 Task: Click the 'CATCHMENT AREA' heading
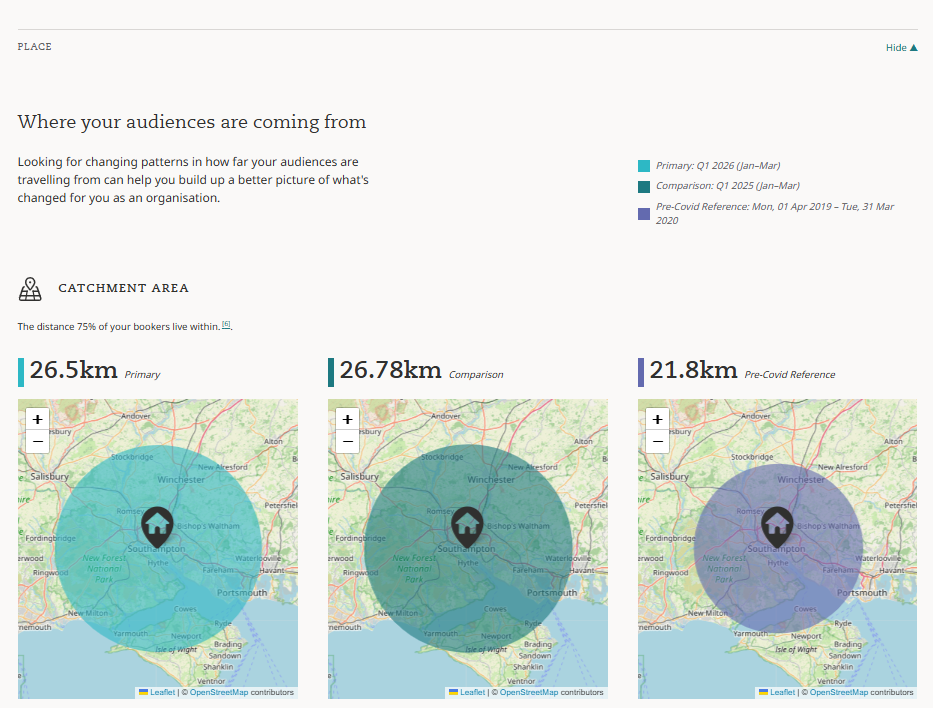coord(123,289)
